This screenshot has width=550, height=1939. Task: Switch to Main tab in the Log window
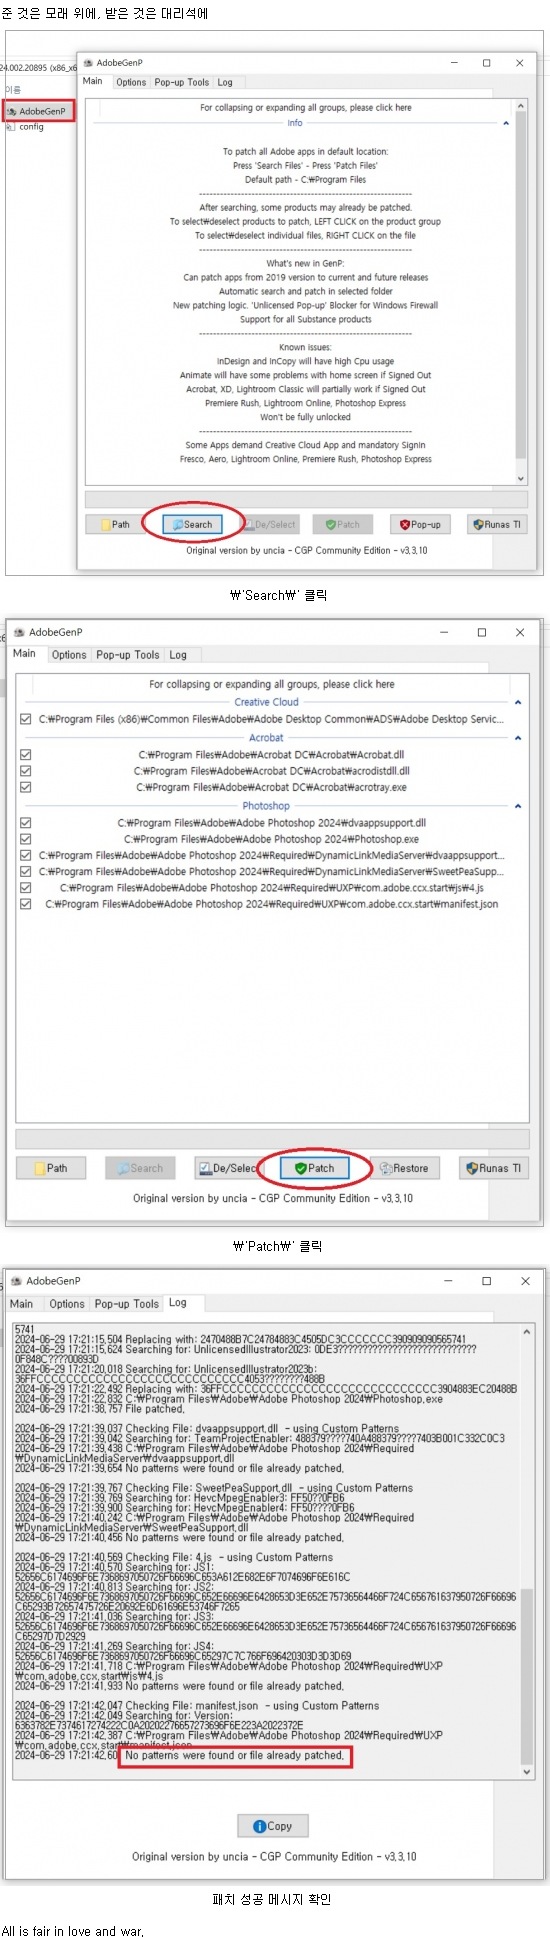(21, 1303)
